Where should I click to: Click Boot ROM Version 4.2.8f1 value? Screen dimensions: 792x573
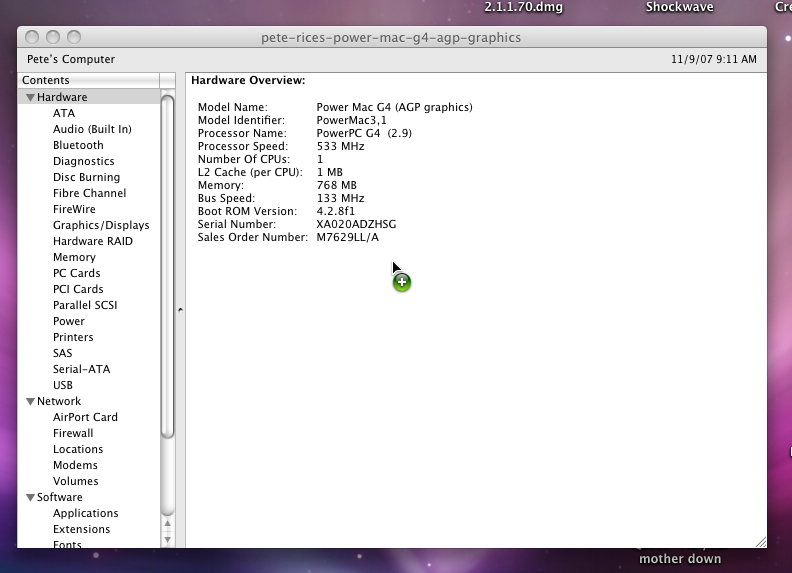pyautogui.click(x=335, y=211)
